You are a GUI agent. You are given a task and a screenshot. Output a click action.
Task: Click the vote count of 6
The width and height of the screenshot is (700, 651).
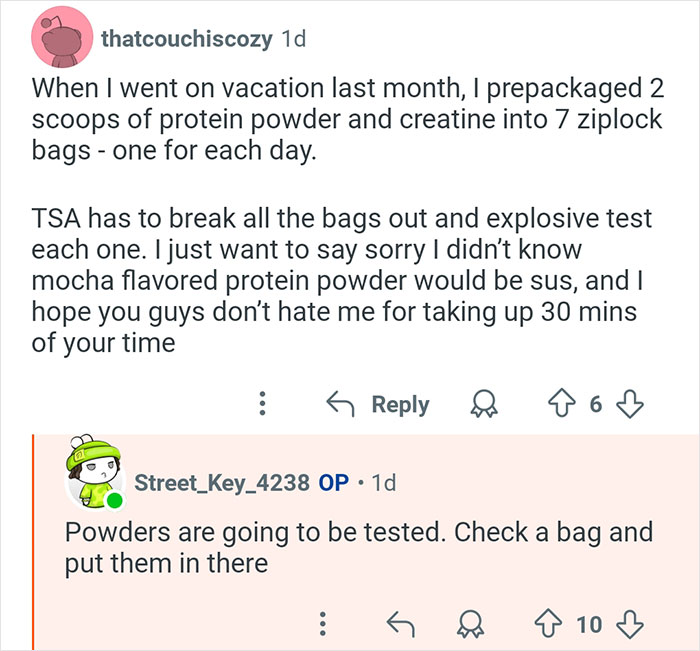596,405
